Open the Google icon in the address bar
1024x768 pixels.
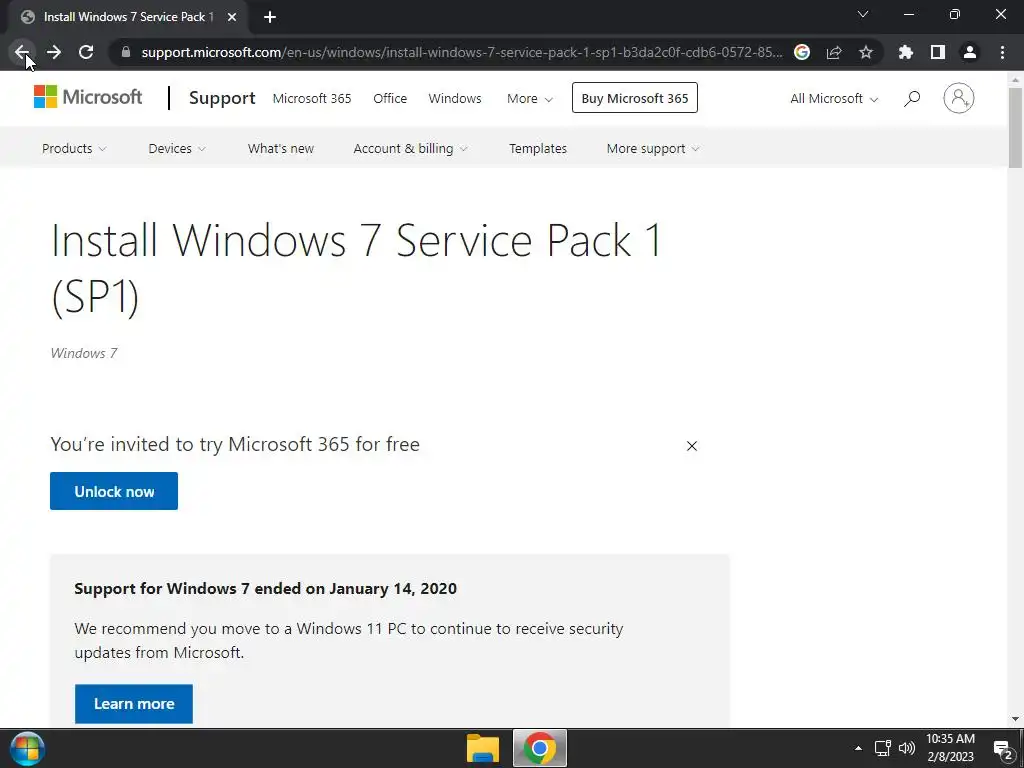[x=802, y=52]
